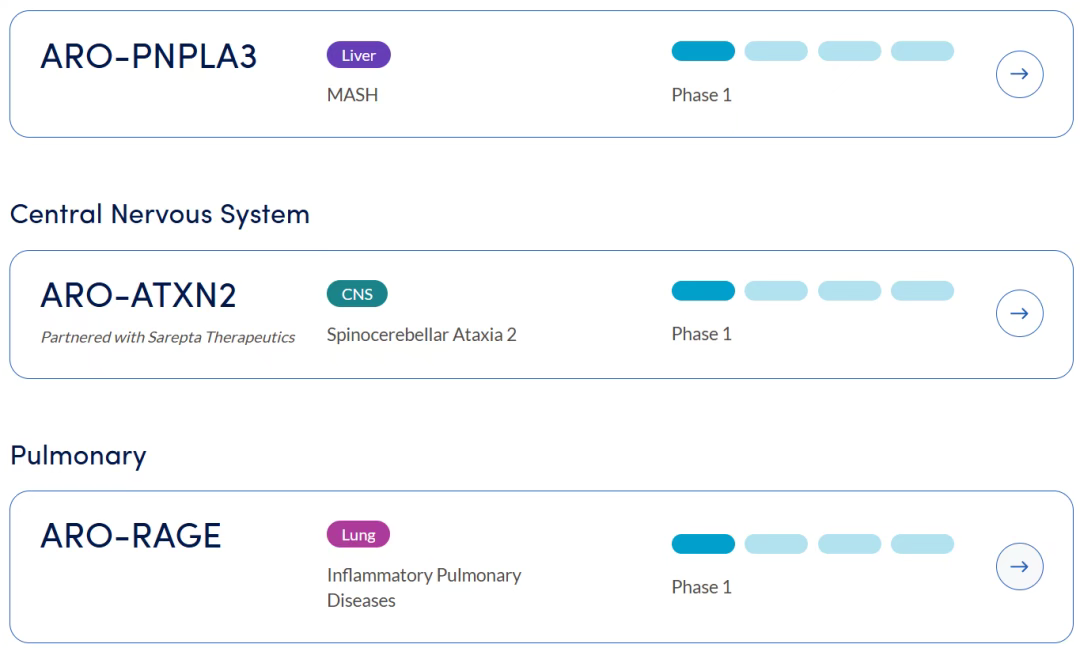Click the purple Liver tag
This screenshot has height=648, width=1080.
[358, 55]
